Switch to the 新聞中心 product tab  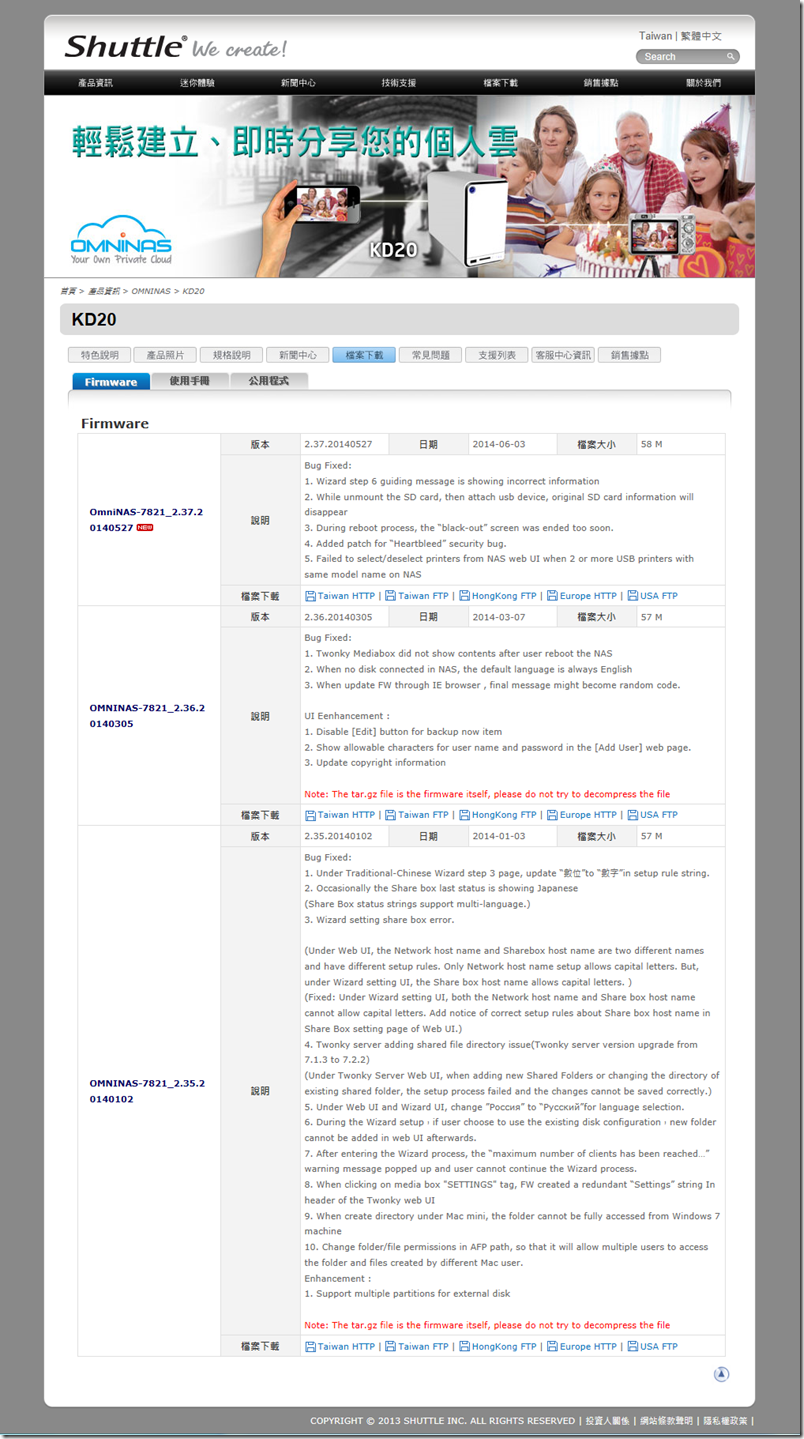coord(297,355)
